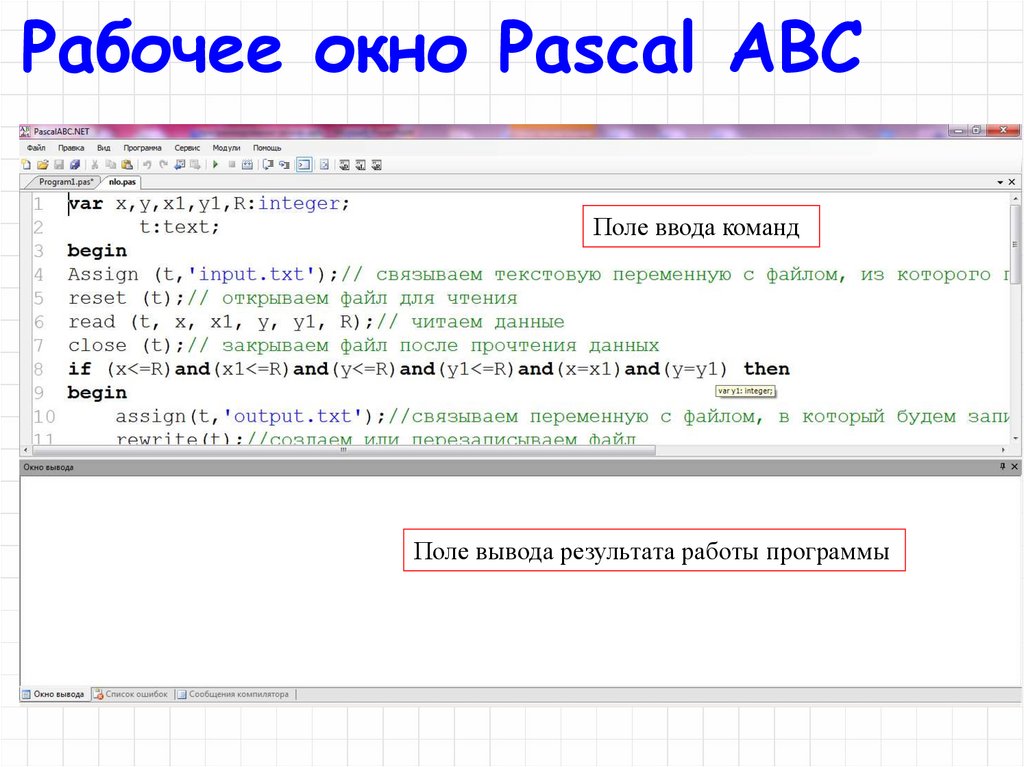
Task: Open the Файл menu
Action: (x=36, y=148)
